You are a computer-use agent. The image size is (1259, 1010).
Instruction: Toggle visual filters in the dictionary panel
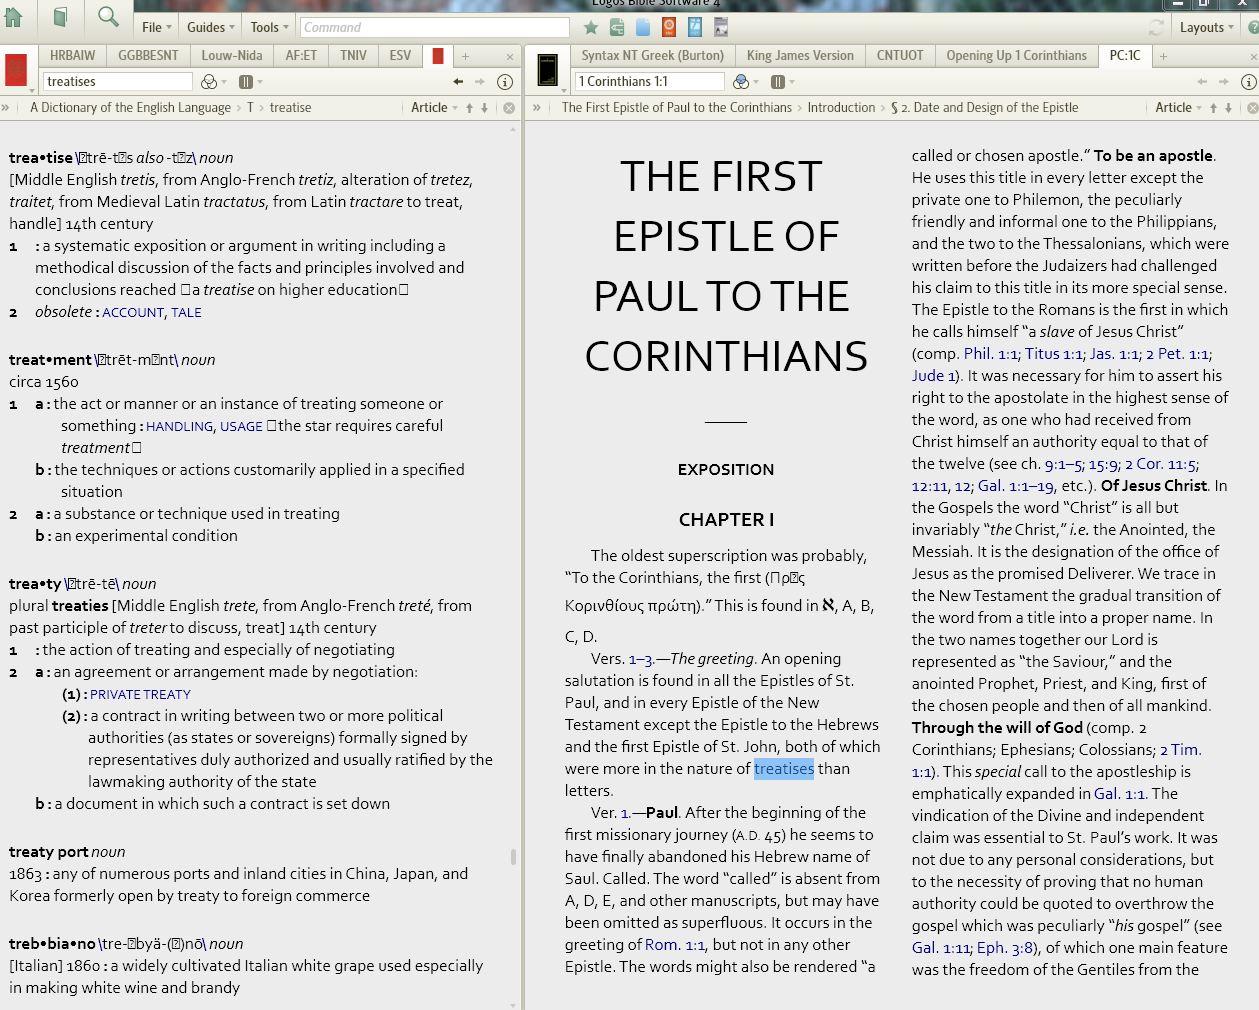[208, 81]
